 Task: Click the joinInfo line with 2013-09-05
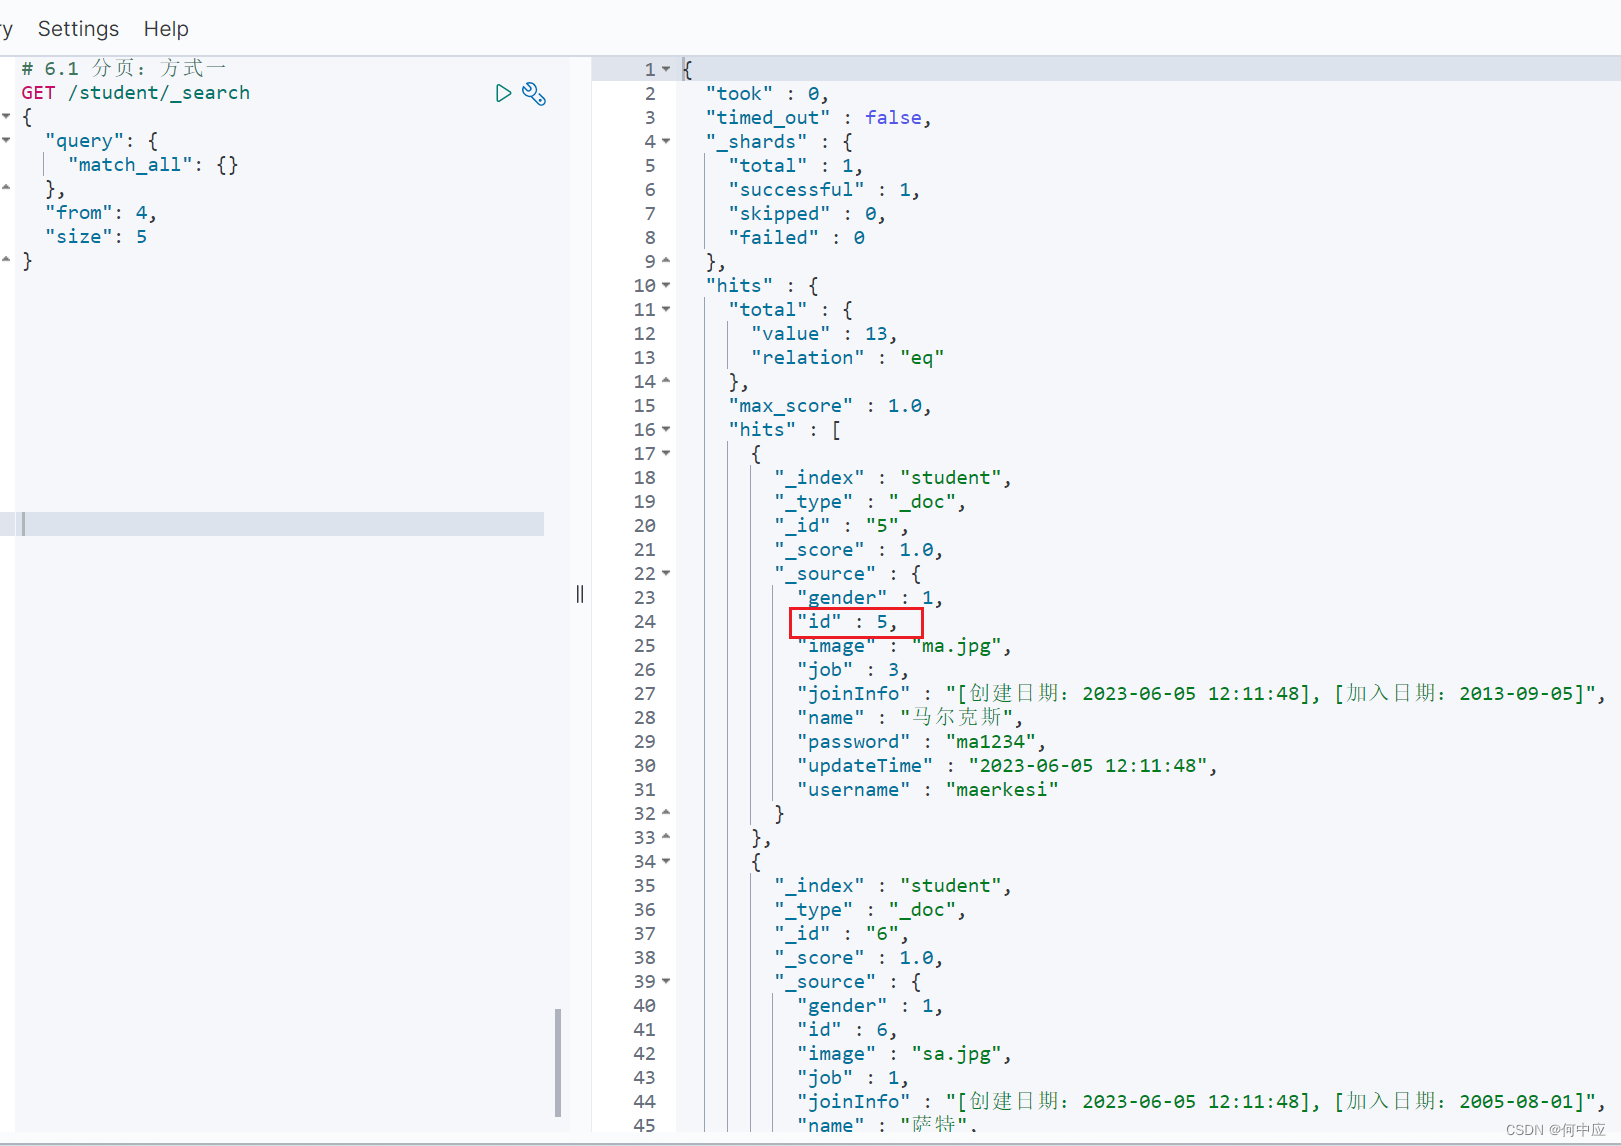pos(1201,693)
